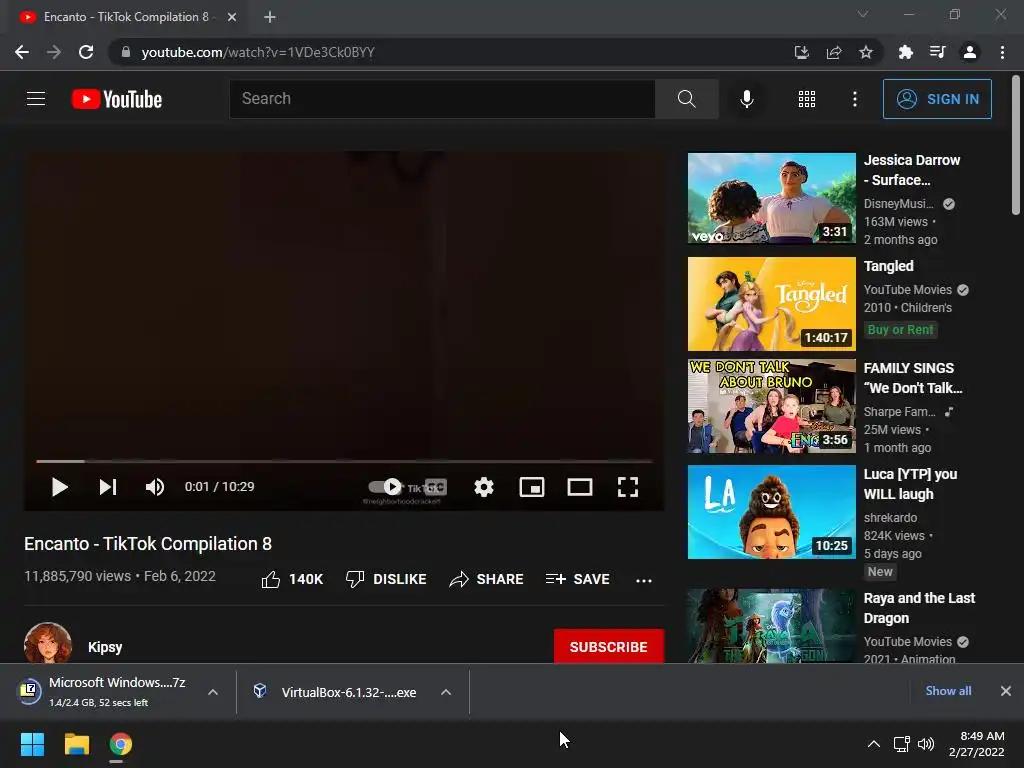Open taskbar clock and date
This screenshot has width=1024, height=768.
click(x=977, y=744)
